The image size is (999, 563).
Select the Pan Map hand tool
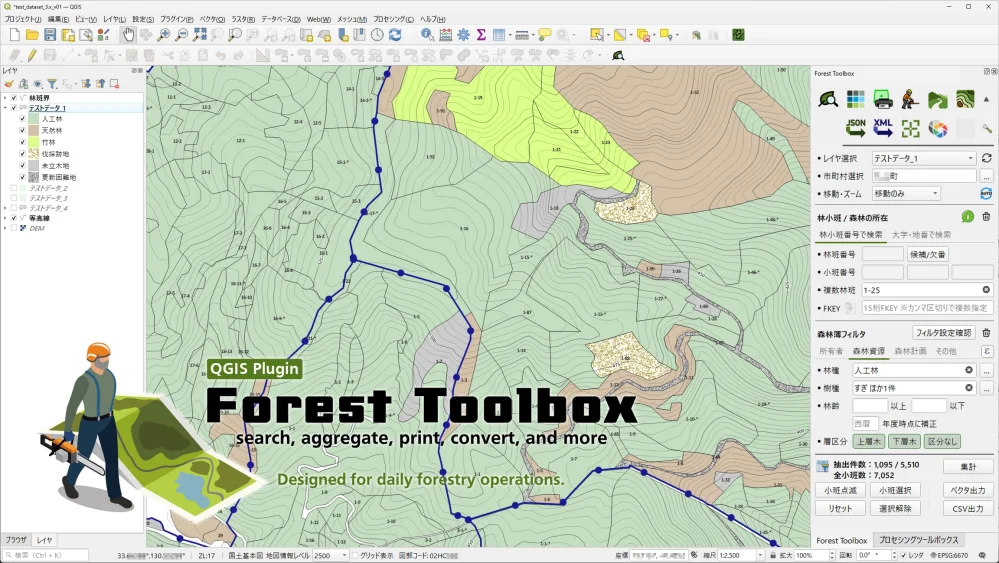(x=129, y=35)
